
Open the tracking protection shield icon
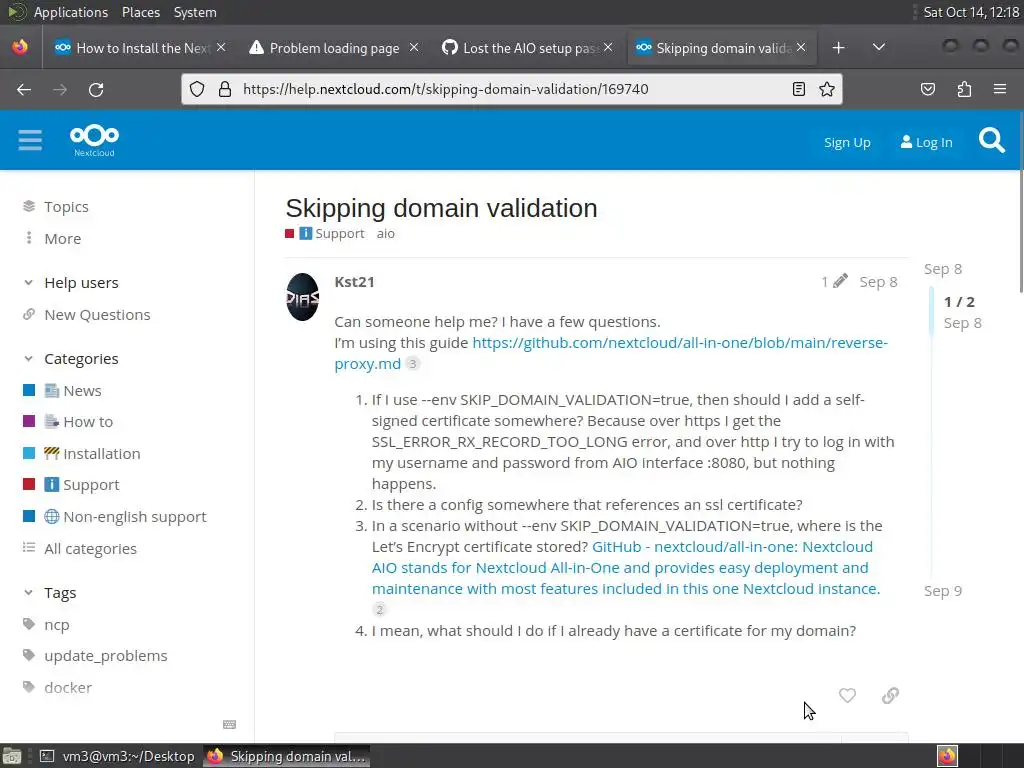197,89
